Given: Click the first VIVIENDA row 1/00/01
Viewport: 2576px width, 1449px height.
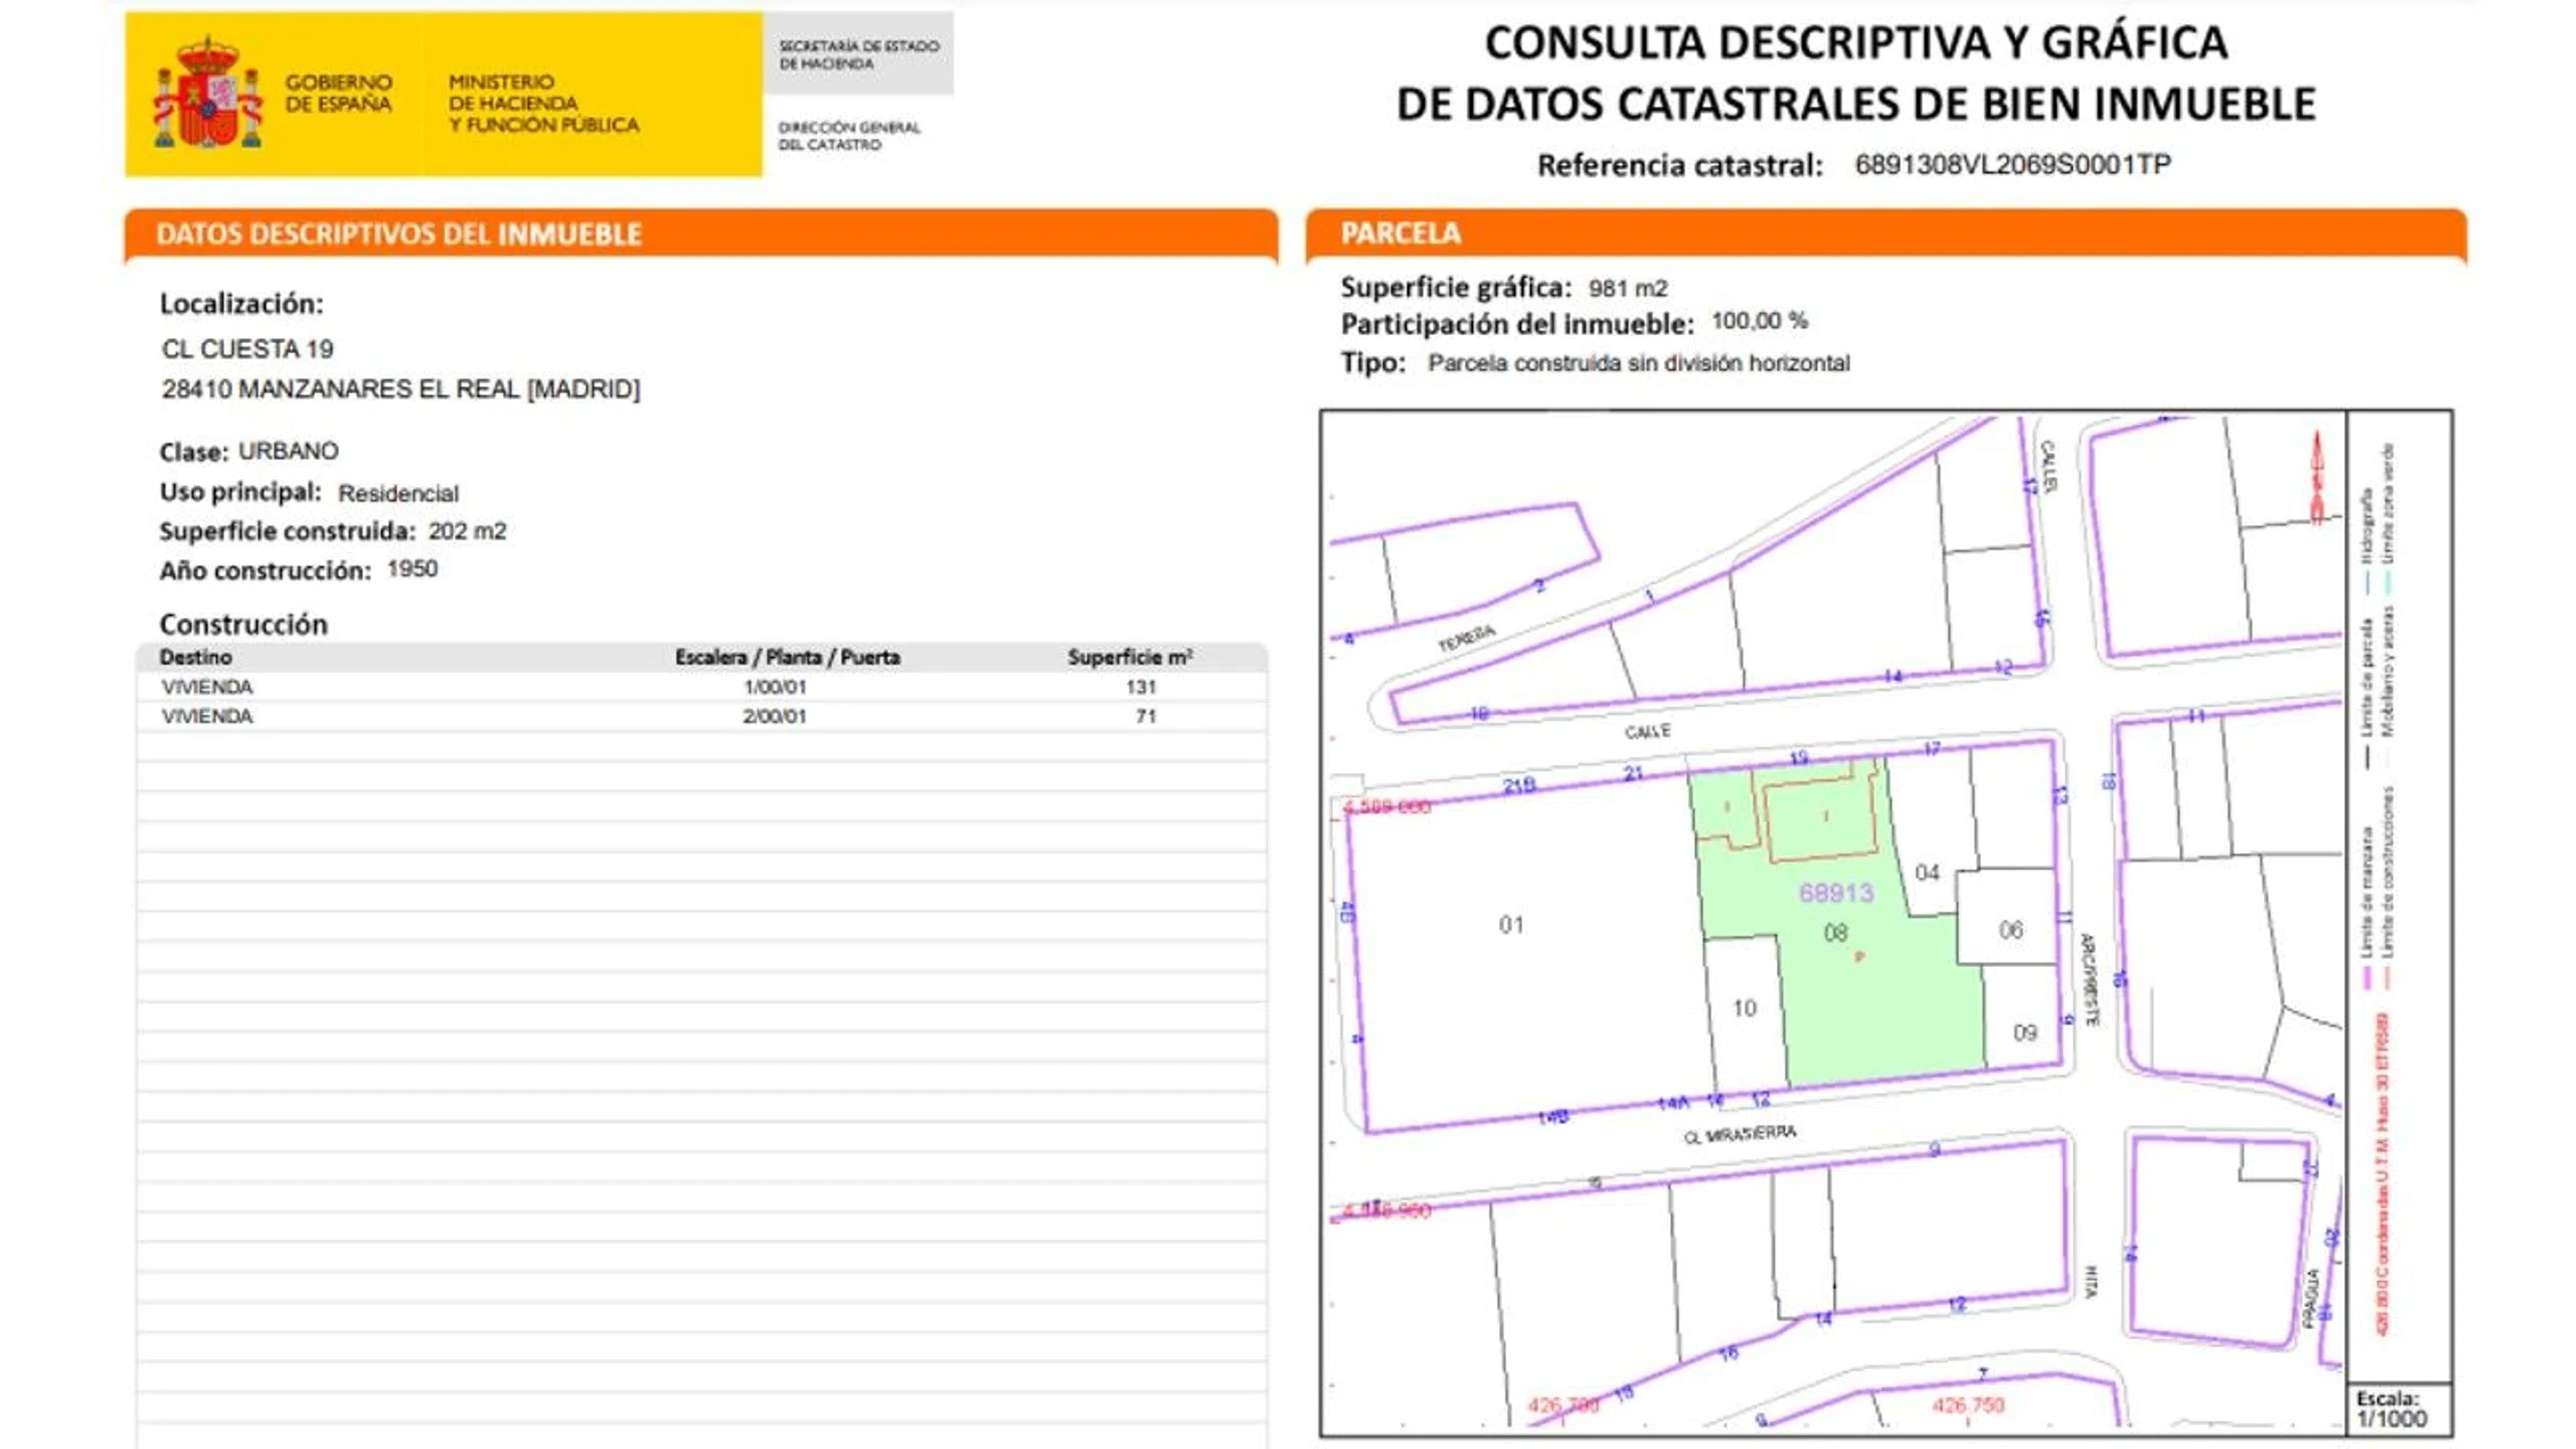Looking at the screenshot, I should 700,687.
